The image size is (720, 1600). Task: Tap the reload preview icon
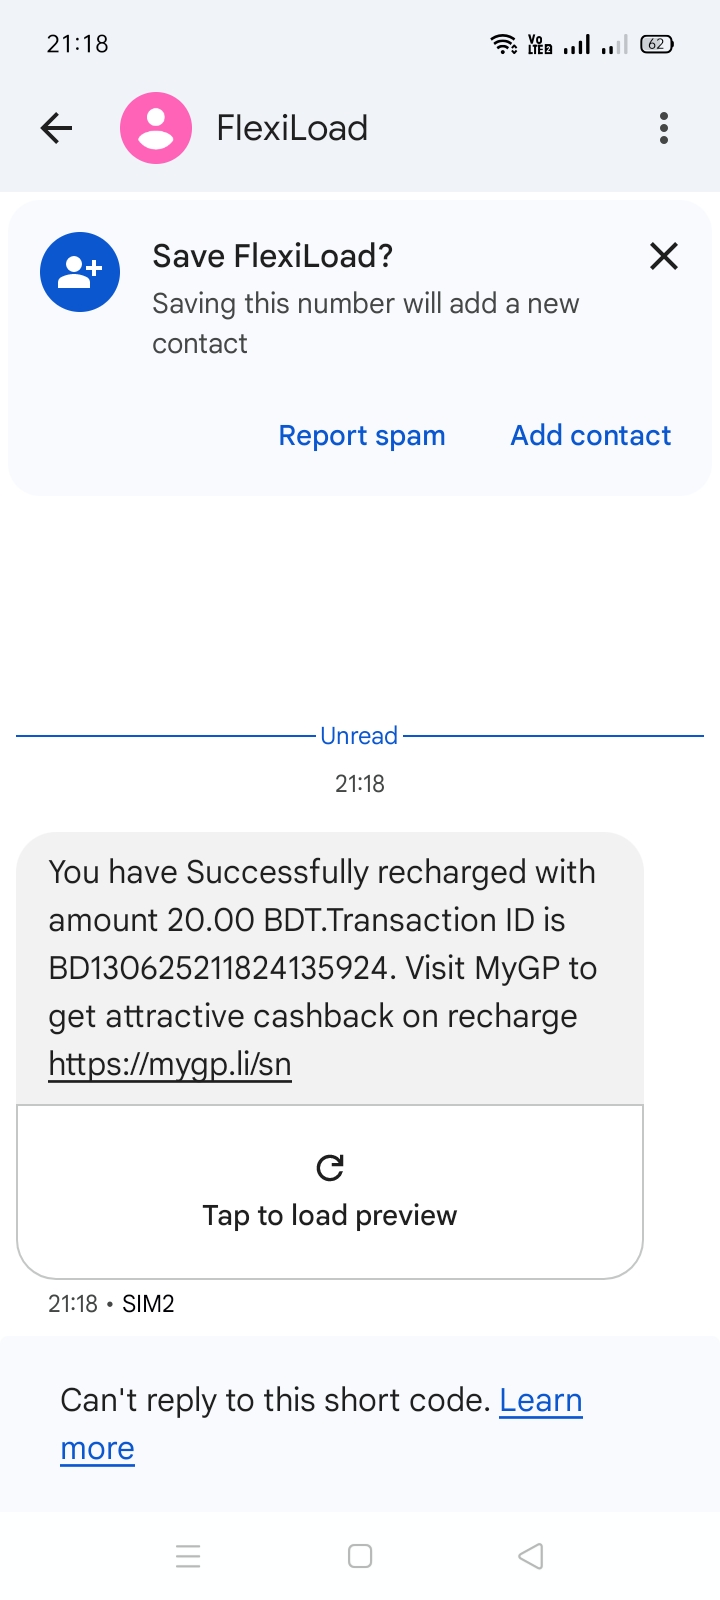click(330, 1167)
